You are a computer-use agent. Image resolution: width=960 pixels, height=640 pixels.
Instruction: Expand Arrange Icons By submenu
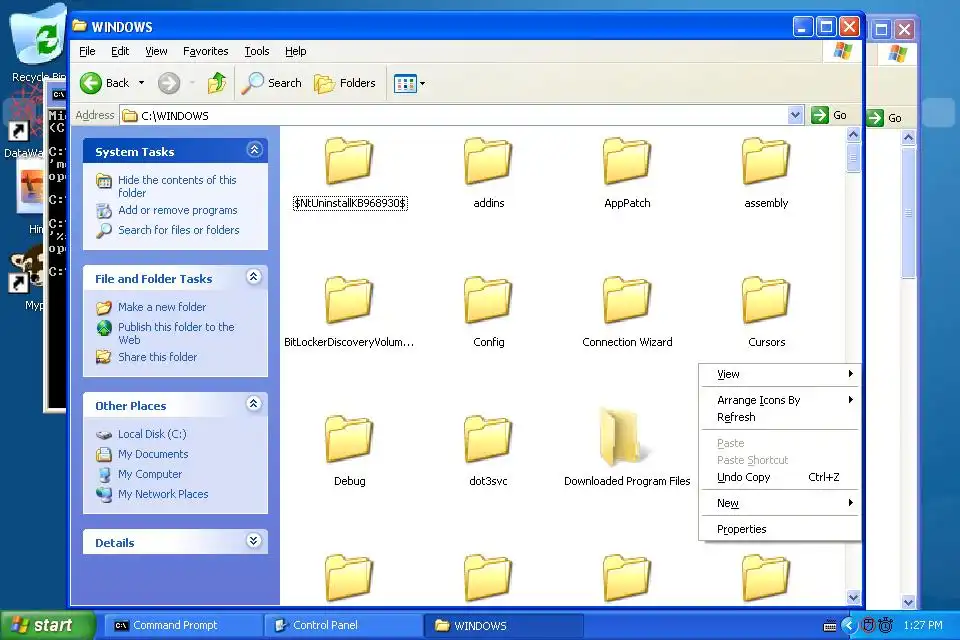[779, 400]
